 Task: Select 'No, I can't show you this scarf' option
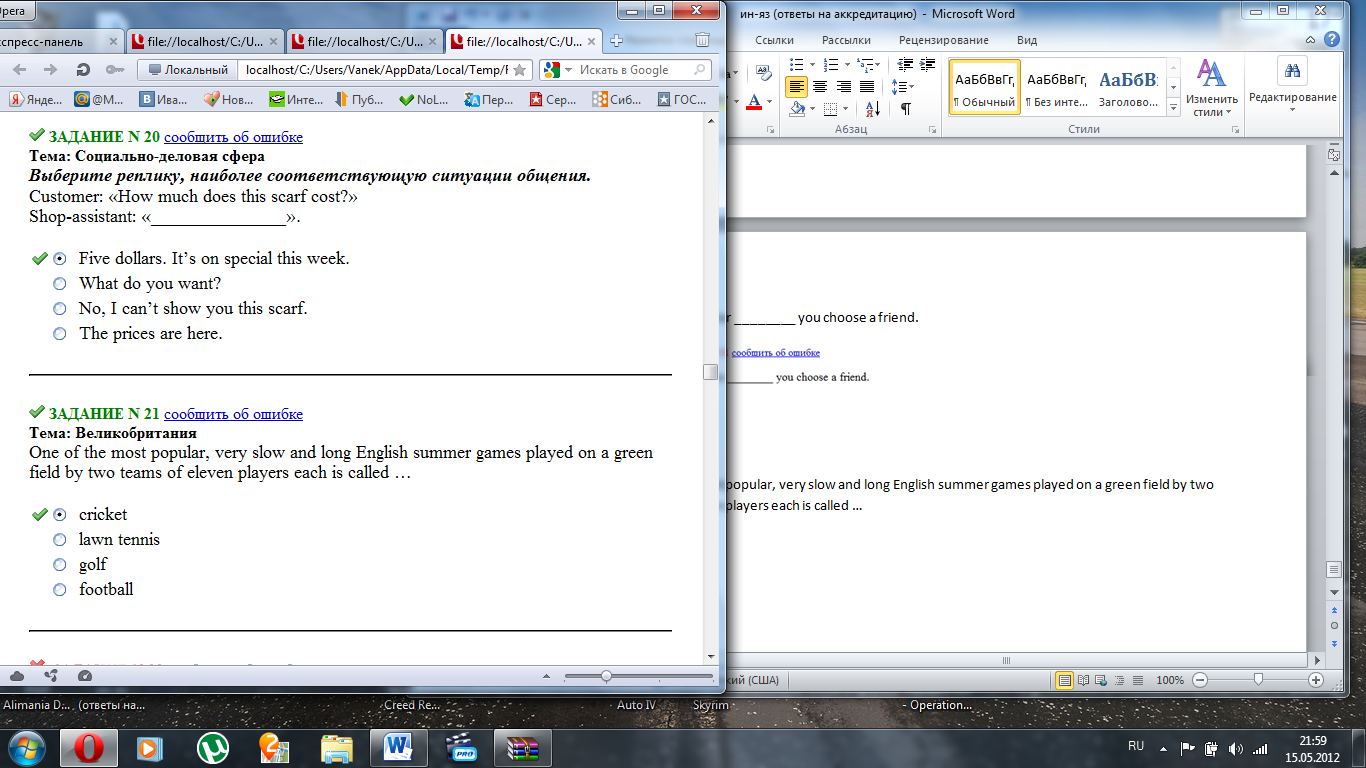click(60, 309)
